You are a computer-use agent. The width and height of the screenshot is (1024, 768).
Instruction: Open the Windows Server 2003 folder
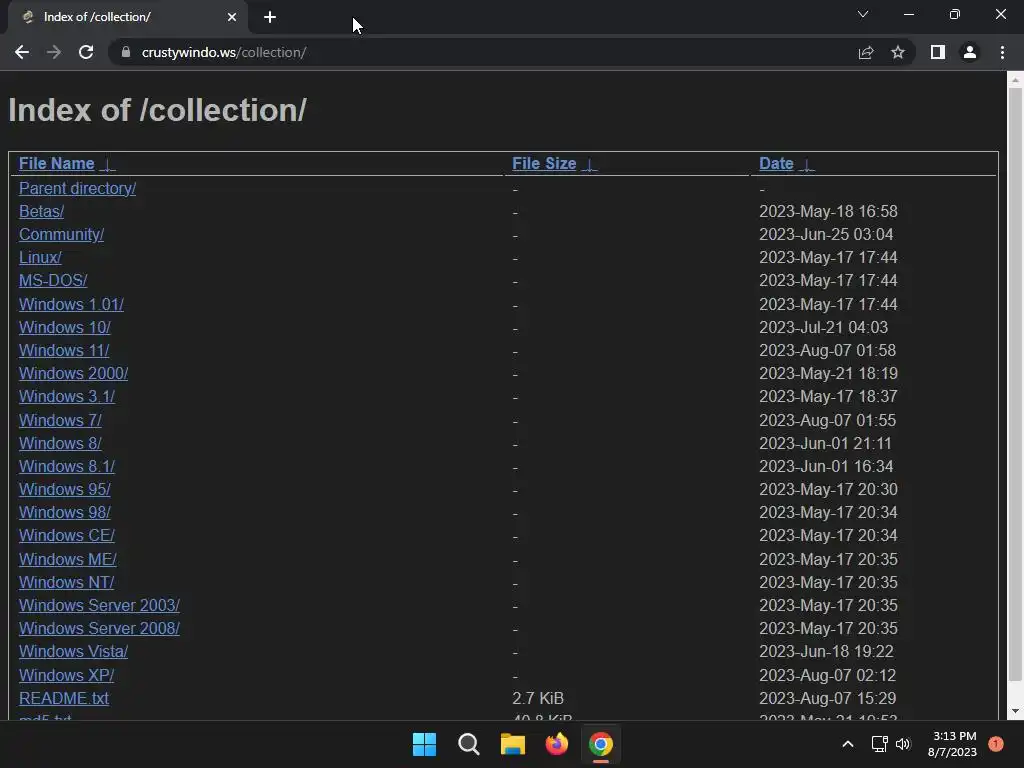99,605
